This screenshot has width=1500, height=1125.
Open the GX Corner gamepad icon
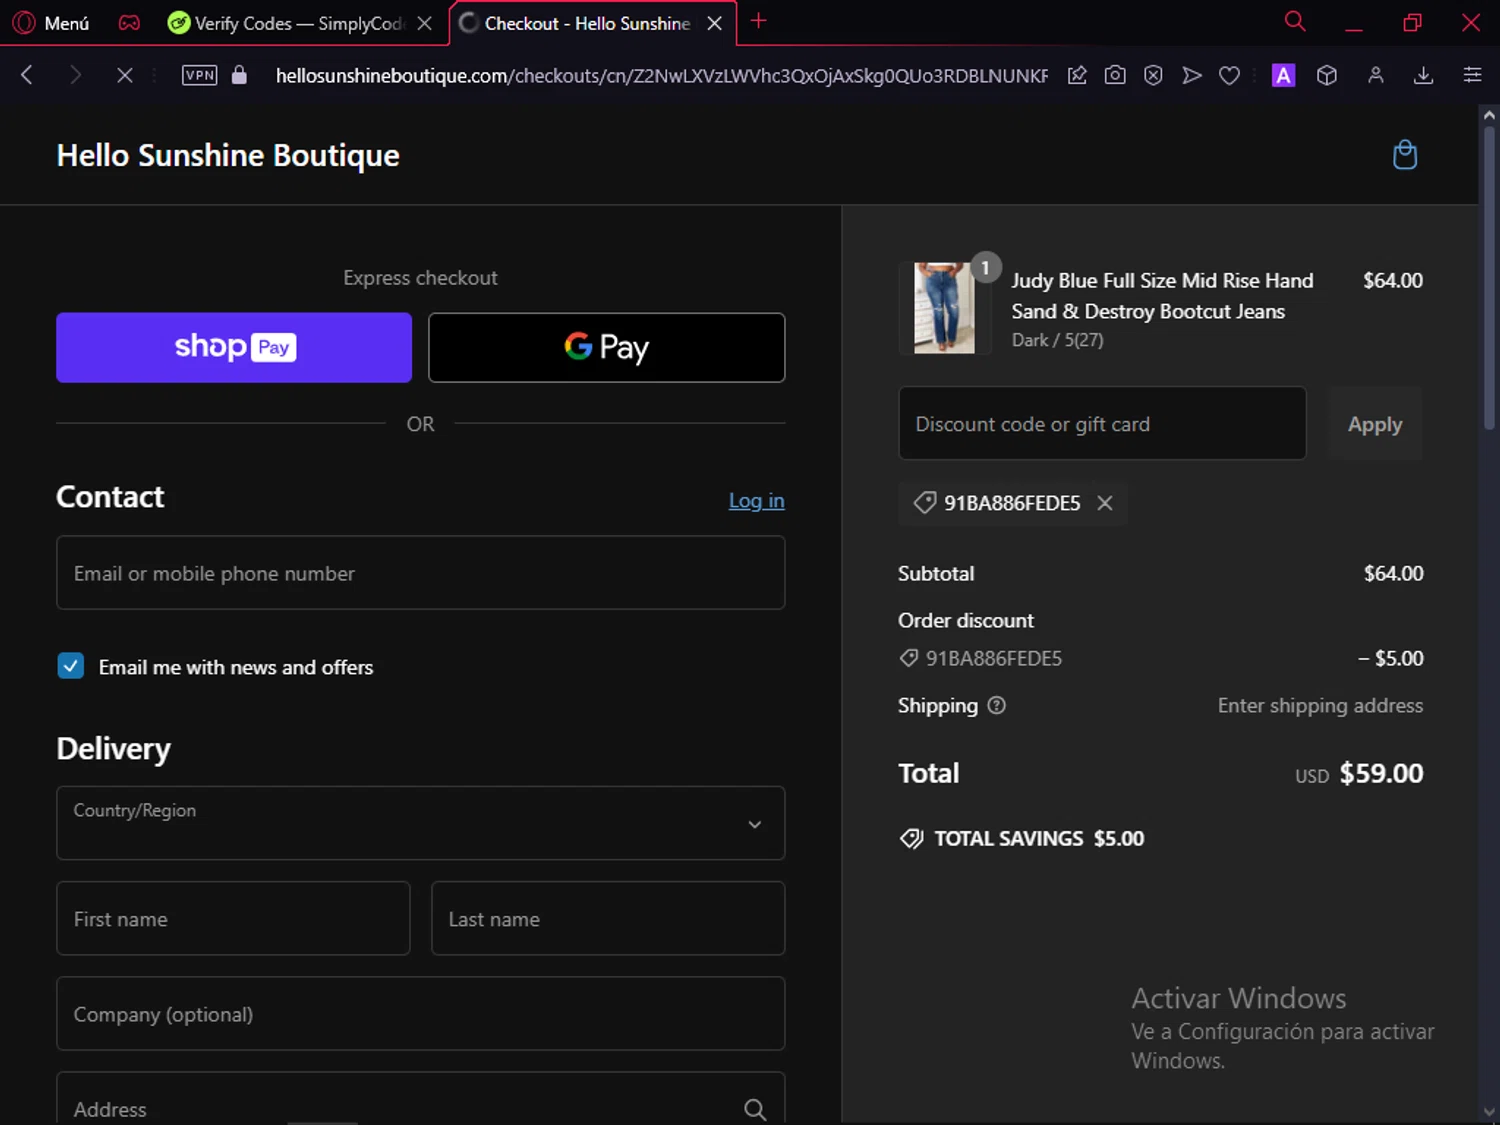click(129, 23)
